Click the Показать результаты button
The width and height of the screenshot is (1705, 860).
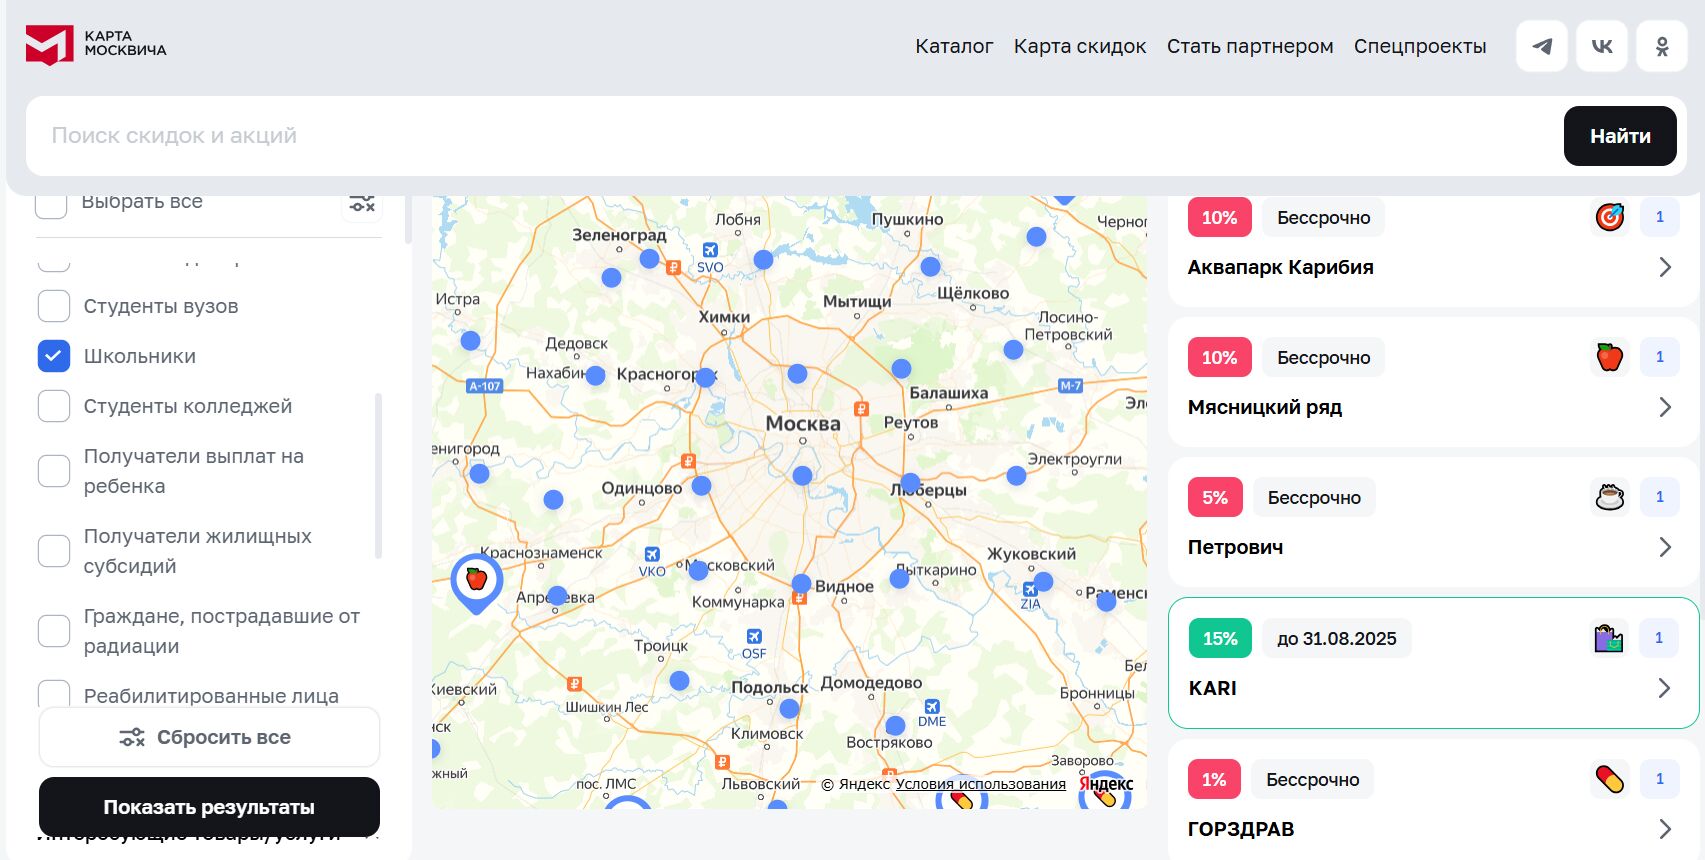click(209, 807)
